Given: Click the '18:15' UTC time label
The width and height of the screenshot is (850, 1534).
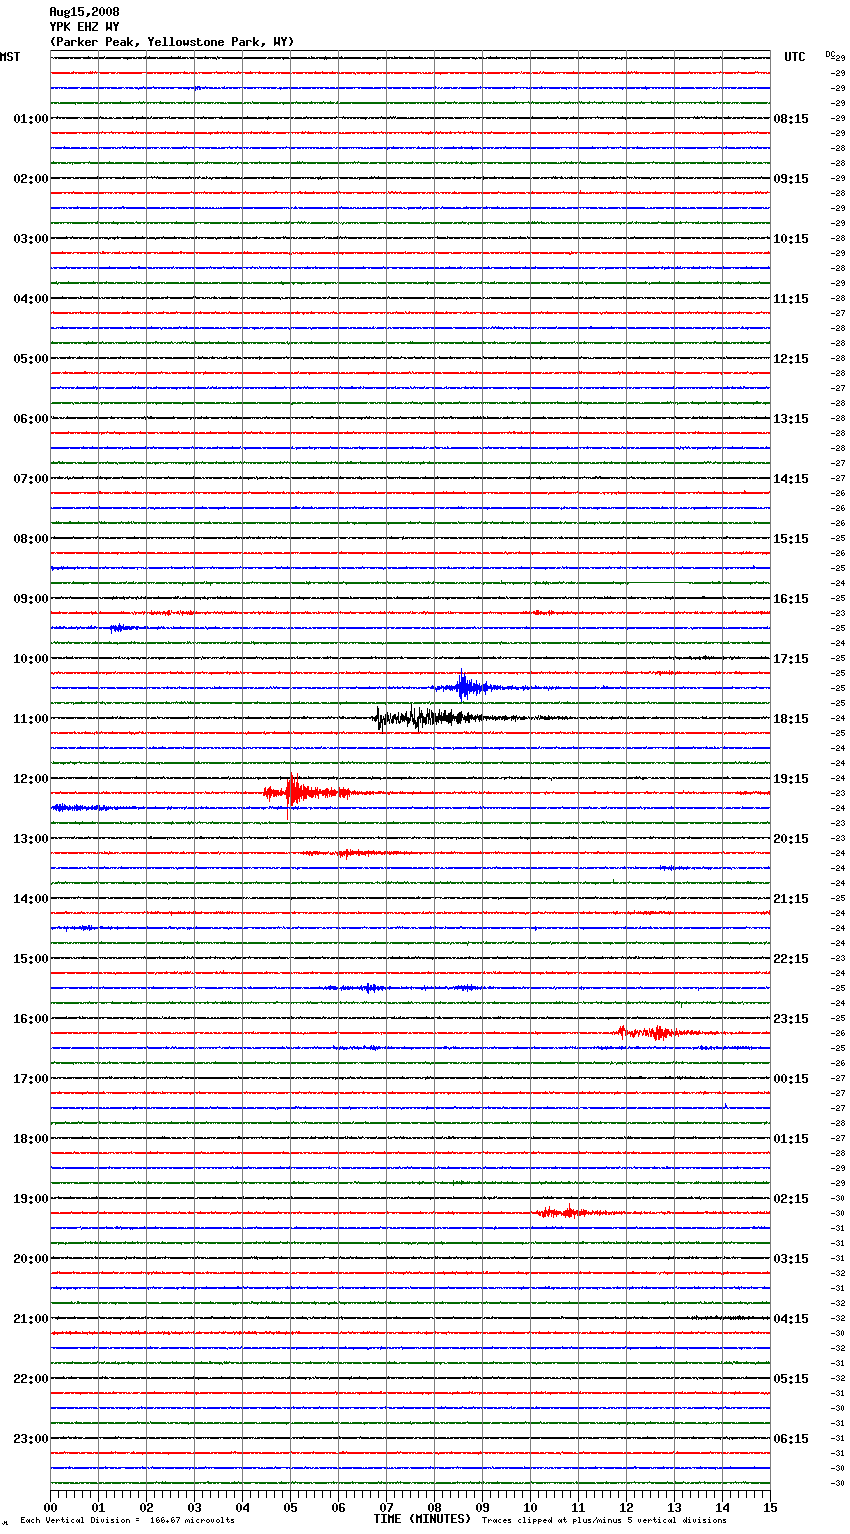Looking at the screenshot, I should click(791, 719).
